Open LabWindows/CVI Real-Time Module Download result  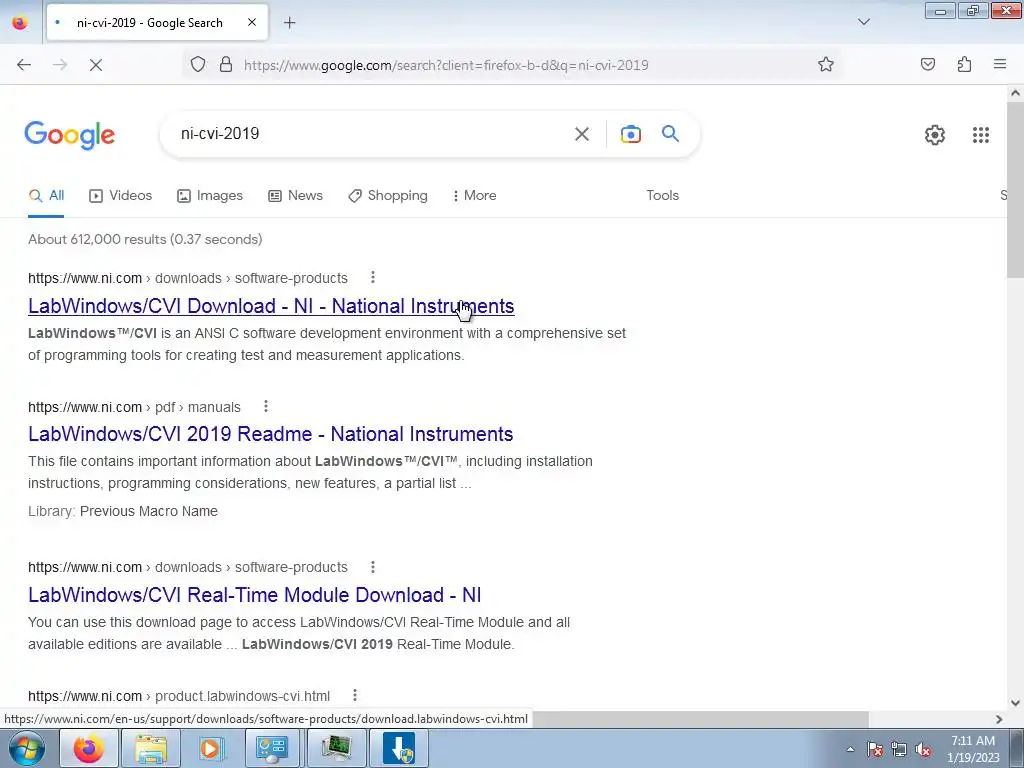tap(255, 594)
